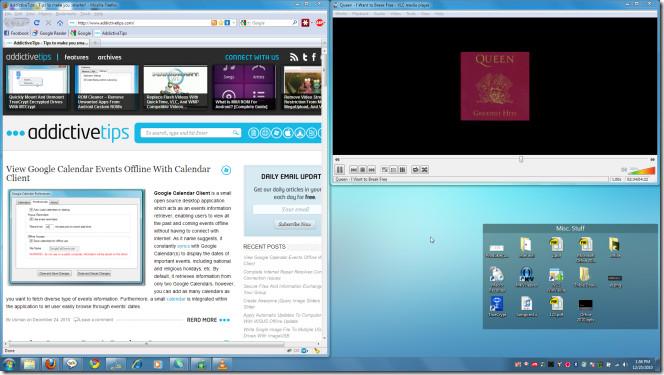Stop playback in VLC controls

tap(362, 170)
